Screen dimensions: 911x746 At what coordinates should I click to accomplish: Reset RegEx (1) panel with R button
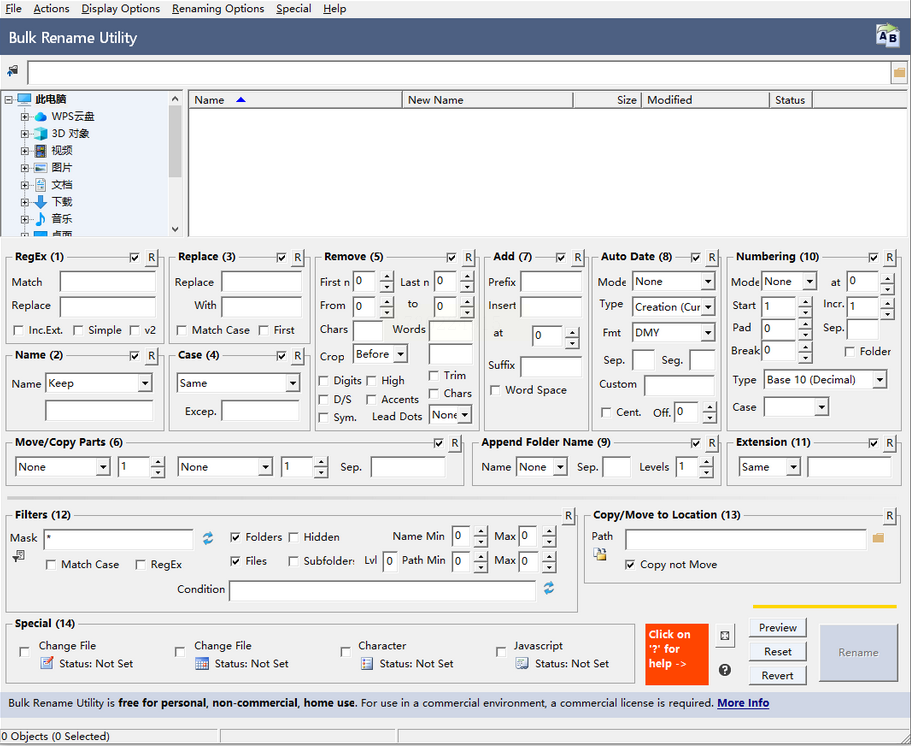coord(151,257)
